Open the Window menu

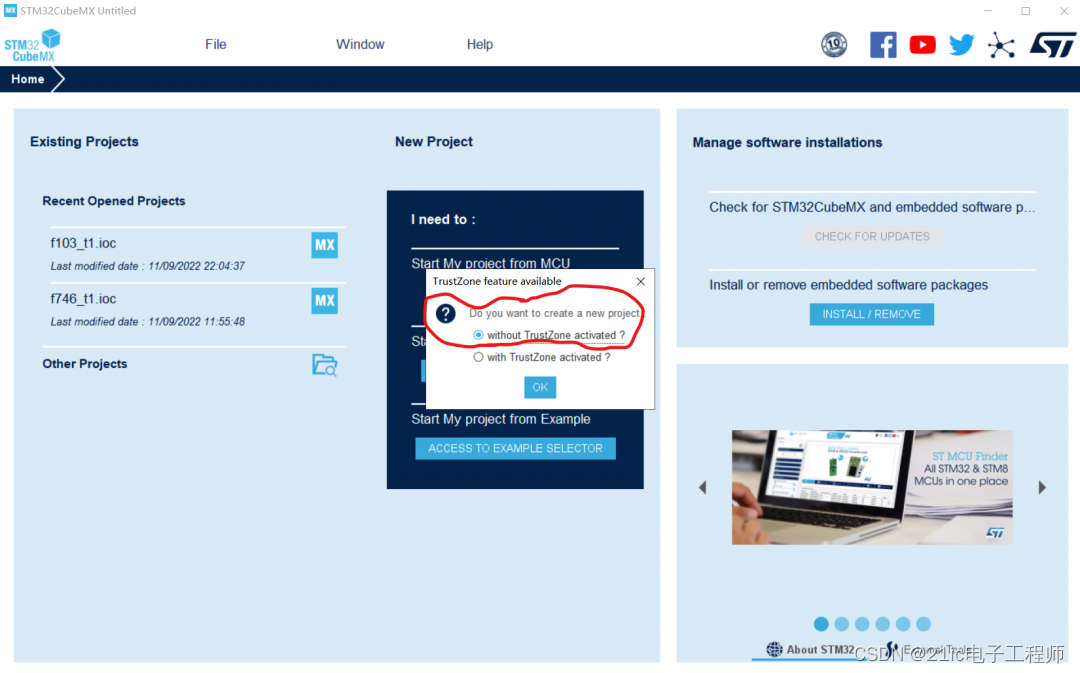click(360, 44)
